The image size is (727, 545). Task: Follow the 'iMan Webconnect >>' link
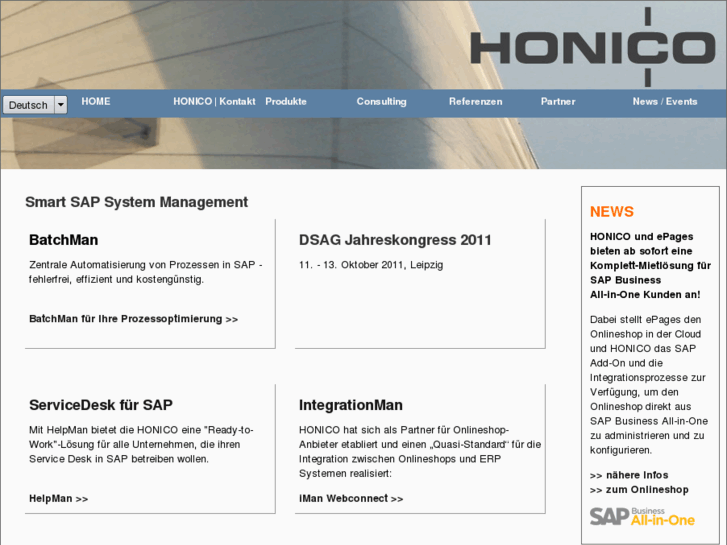click(351, 498)
